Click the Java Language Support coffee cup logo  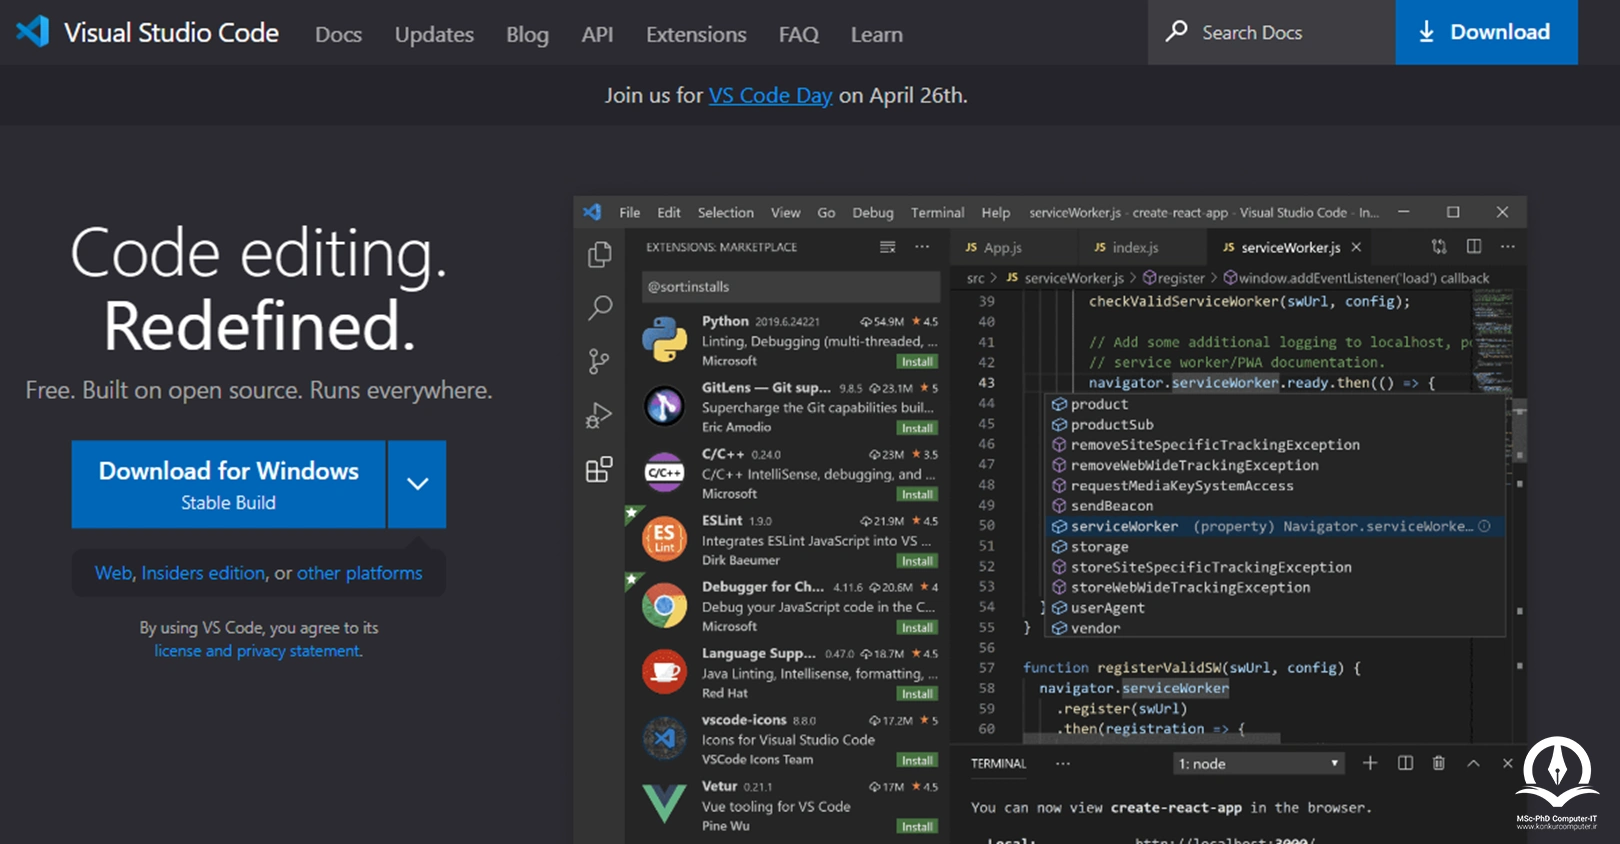click(x=664, y=671)
